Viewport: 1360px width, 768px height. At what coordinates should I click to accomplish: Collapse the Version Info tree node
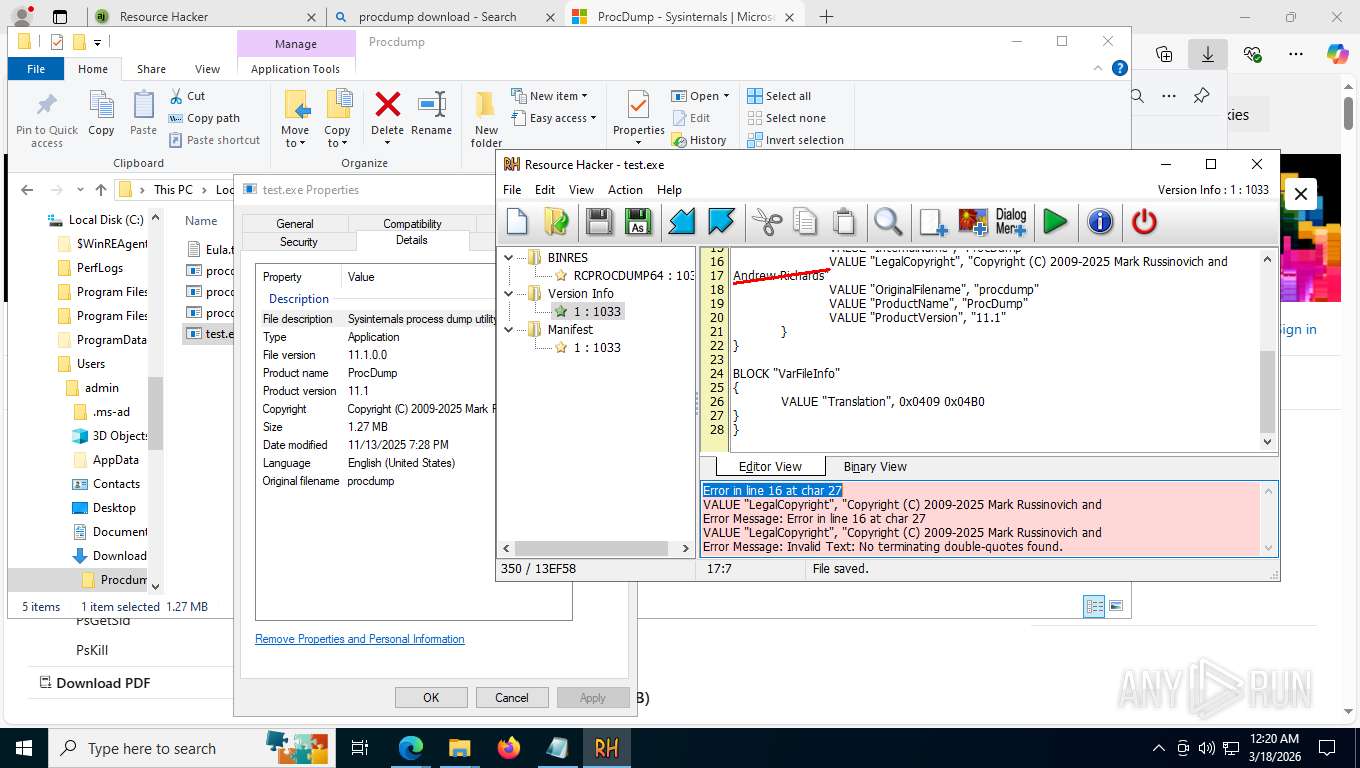[509, 294]
